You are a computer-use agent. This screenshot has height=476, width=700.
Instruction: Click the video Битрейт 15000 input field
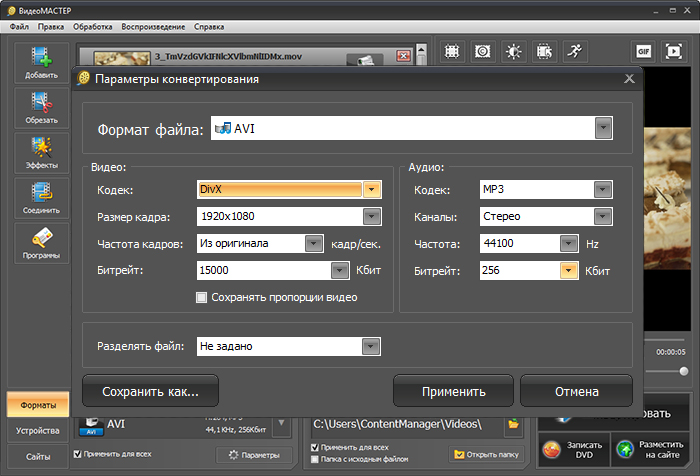click(264, 271)
